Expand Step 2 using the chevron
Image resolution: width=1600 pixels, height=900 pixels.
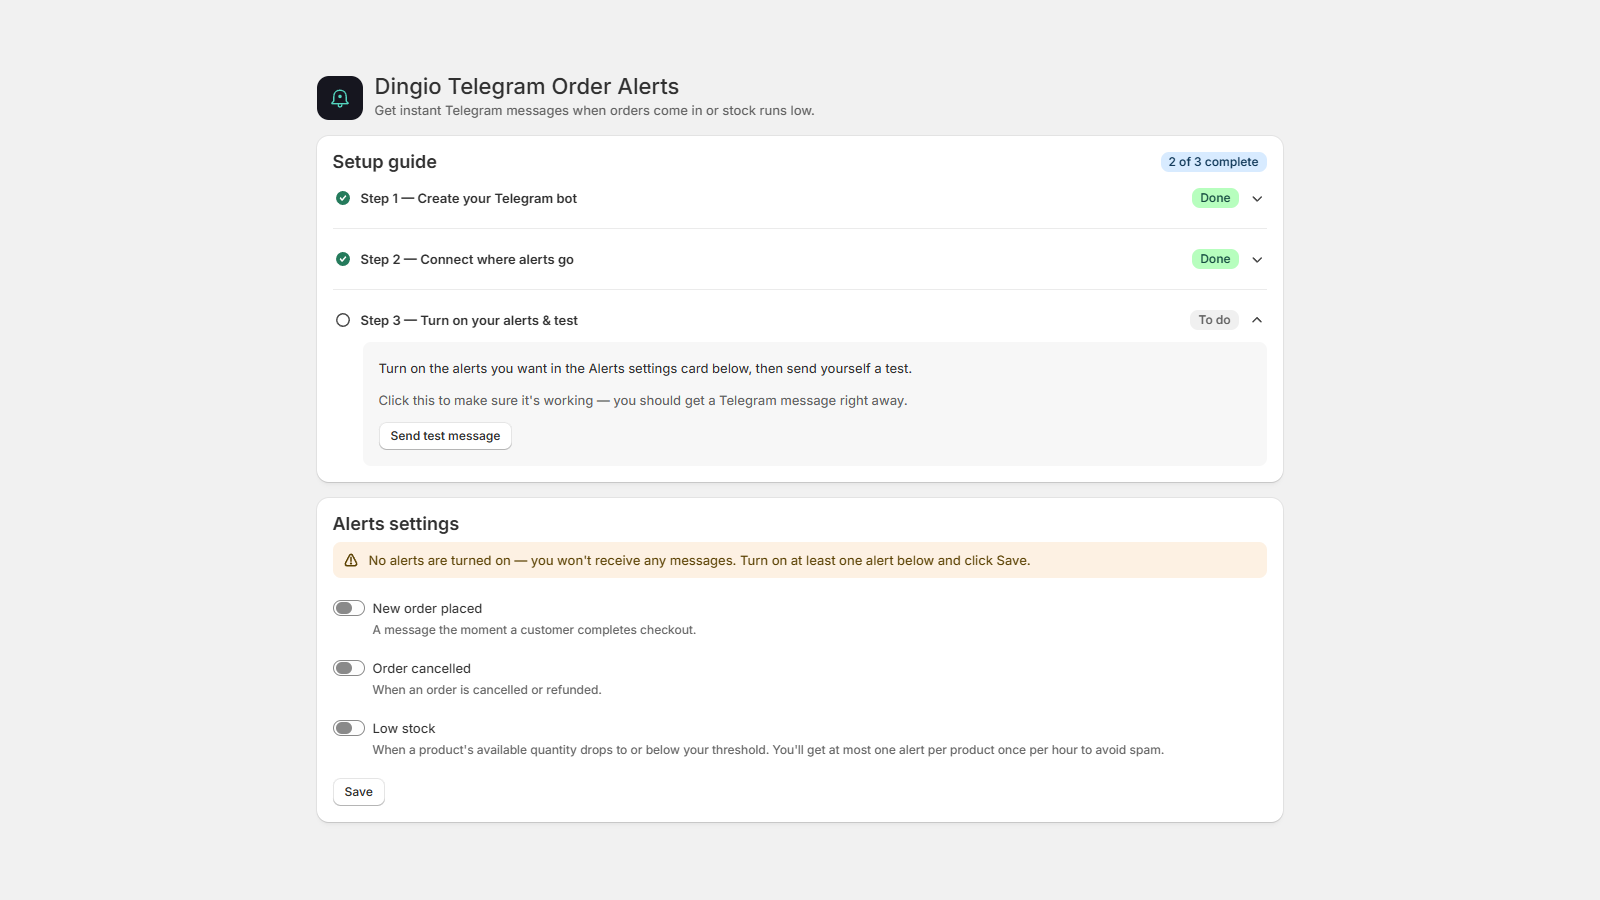[1257, 259]
